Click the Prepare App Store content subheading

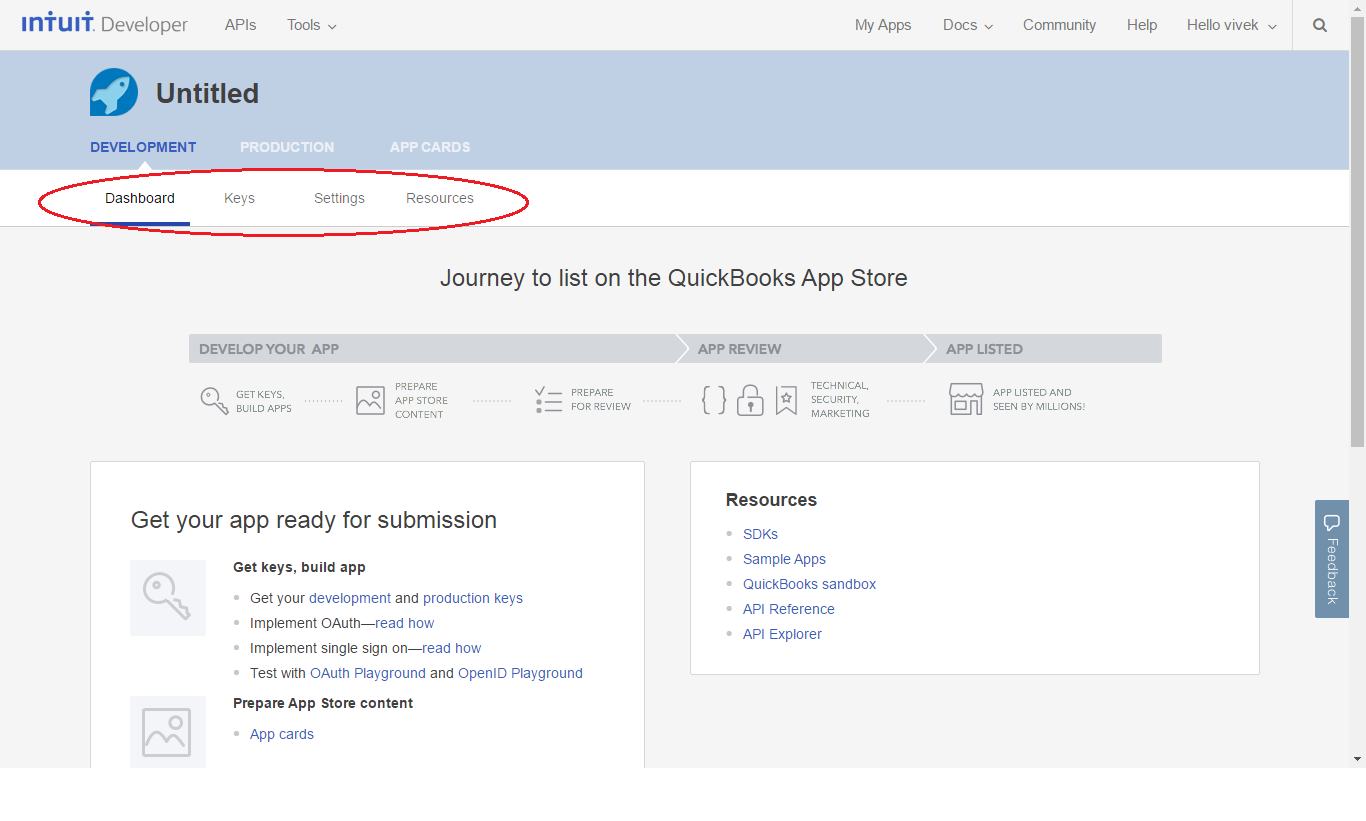pyautogui.click(x=323, y=703)
